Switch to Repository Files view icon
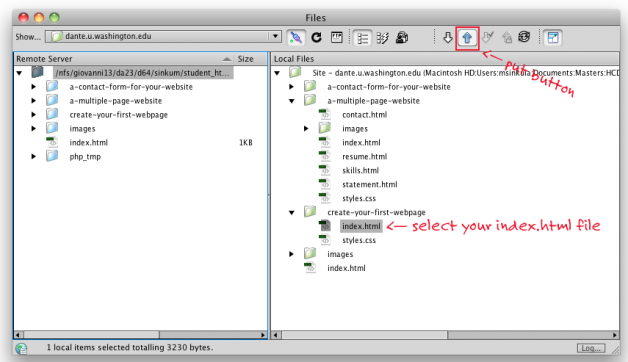 tap(402, 38)
